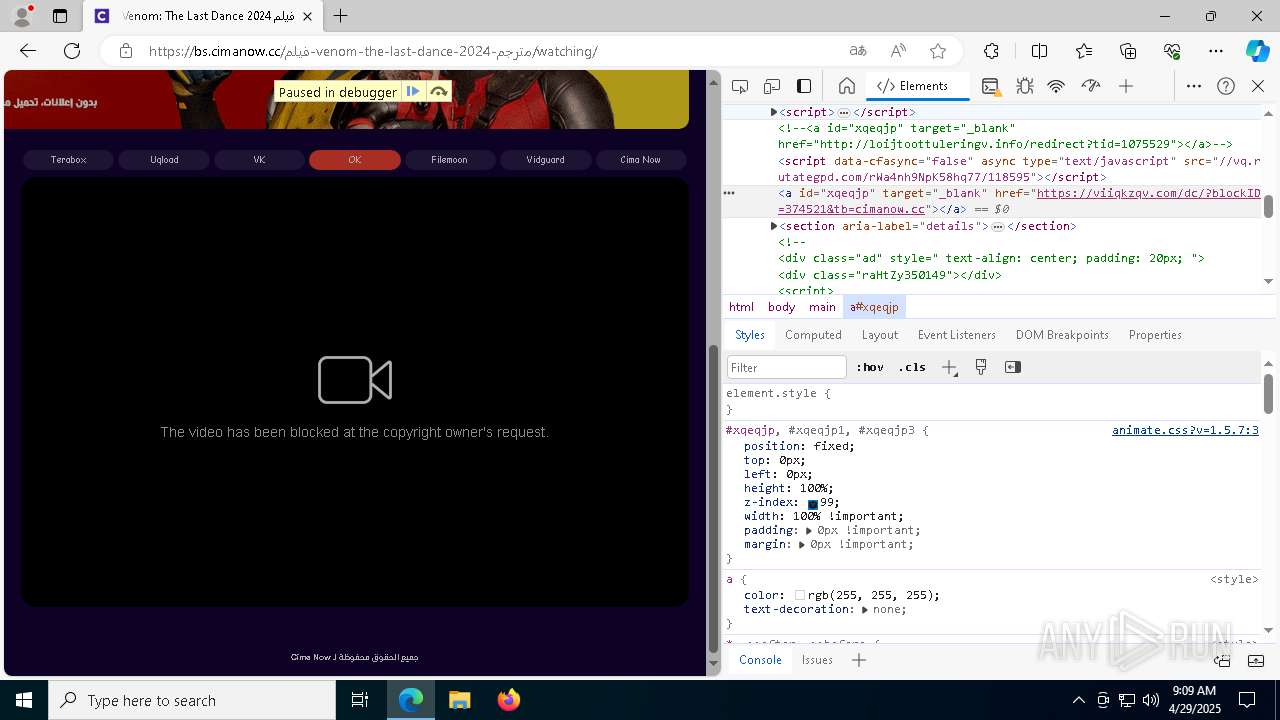Activate the inspect element picker tool
This screenshot has height=720, width=1280.
pyautogui.click(x=740, y=86)
